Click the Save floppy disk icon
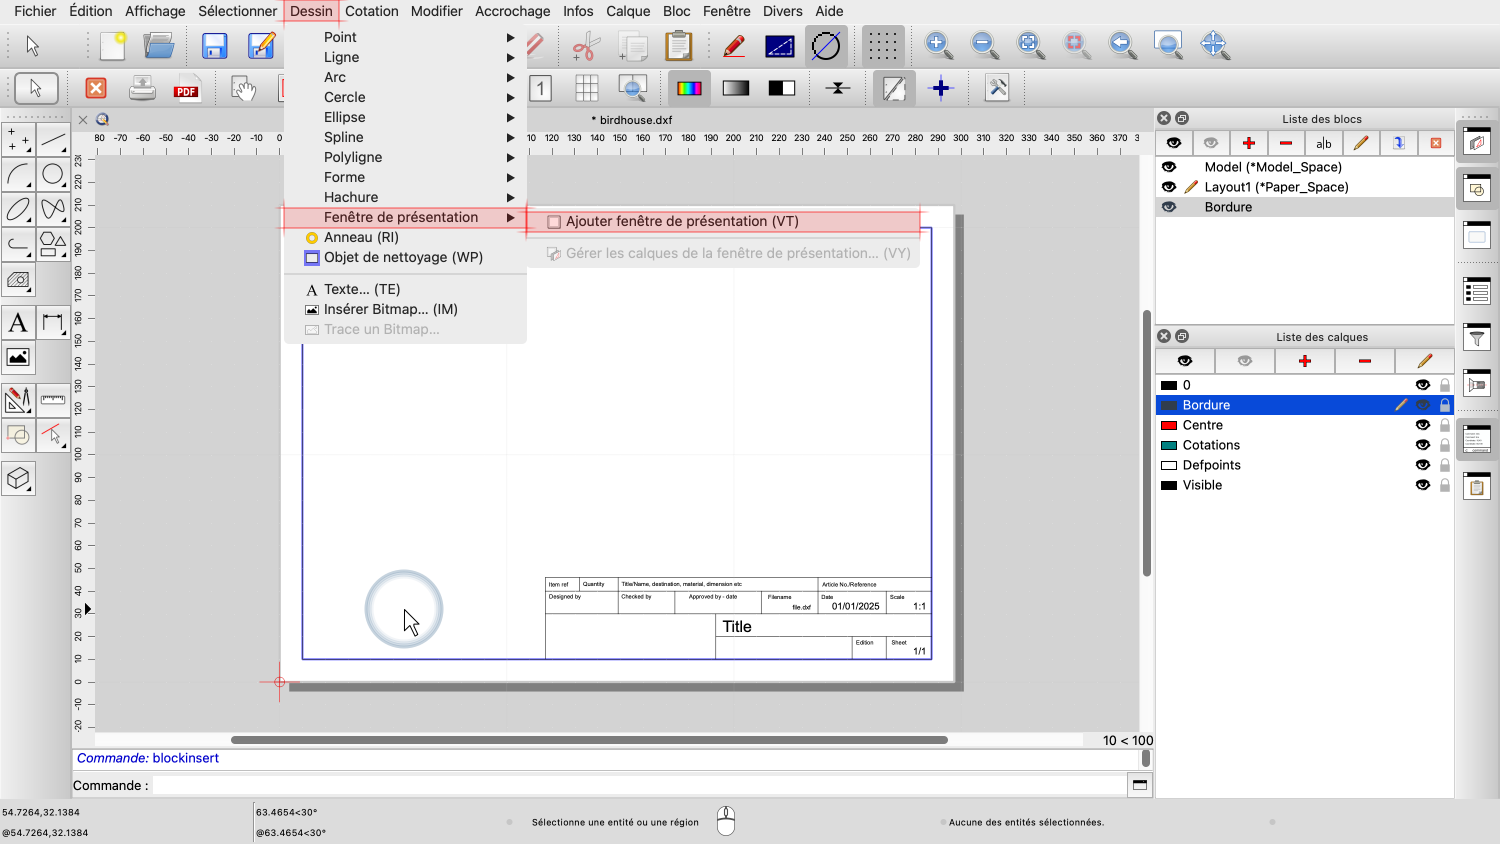Screen dimensions: 1500x844 (214, 46)
